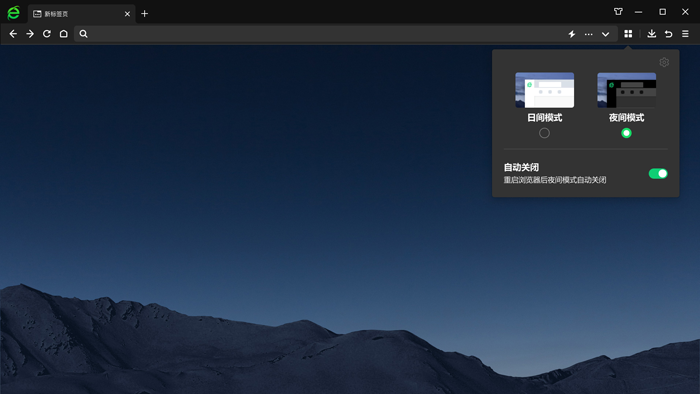This screenshot has width=700, height=394.
Task: Open night mode settings gear
Action: [664, 62]
